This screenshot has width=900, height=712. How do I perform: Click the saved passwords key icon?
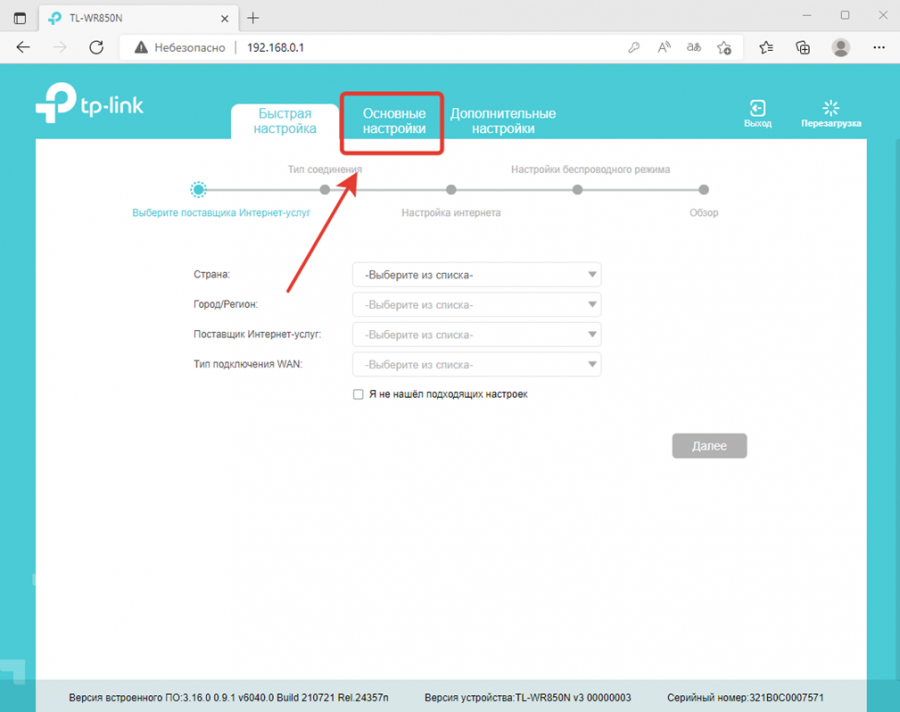pyautogui.click(x=634, y=47)
